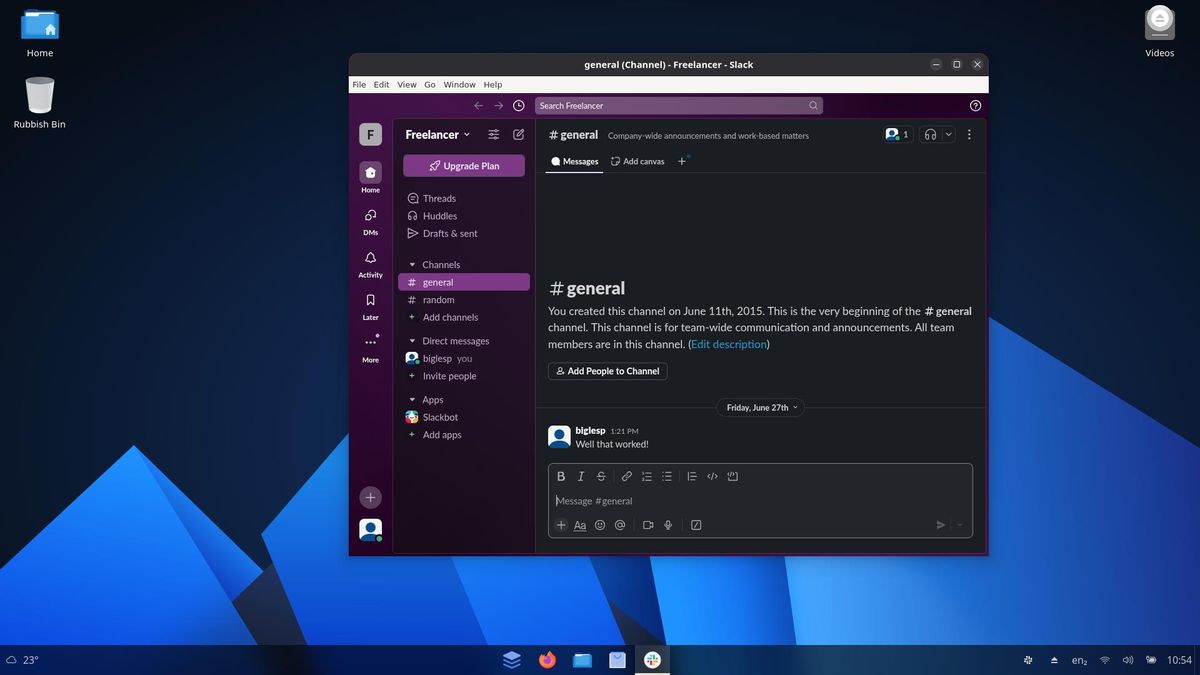Toggle bold formatting in the message composer
Viewport: 1200px width, 675px height.
click(561, 476)
